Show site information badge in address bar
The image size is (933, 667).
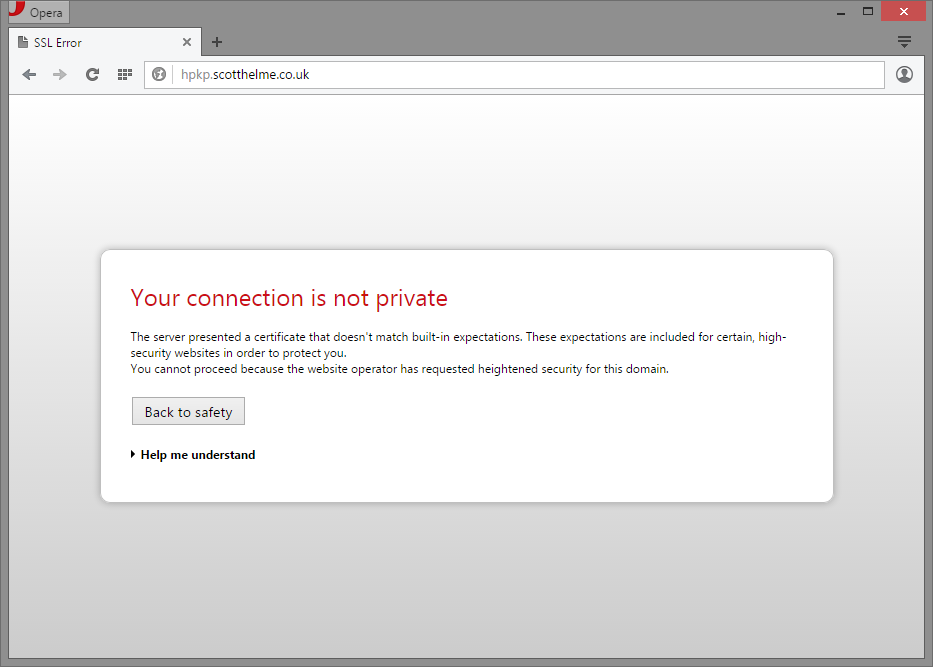tap(159, 75)
